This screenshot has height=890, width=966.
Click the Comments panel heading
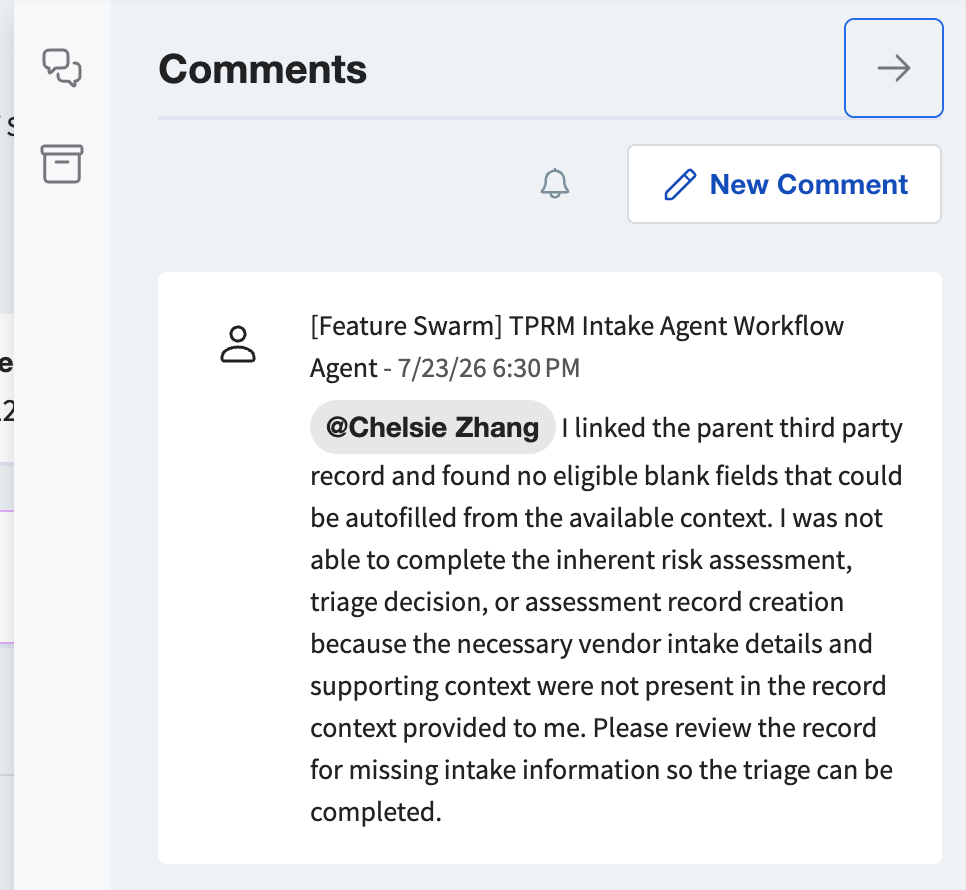click(262, 68)
